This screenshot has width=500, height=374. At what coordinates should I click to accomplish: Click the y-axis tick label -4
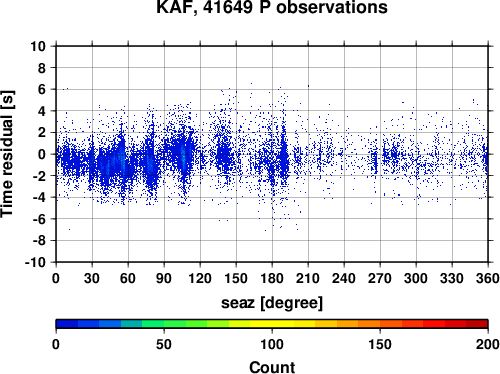[x=39, y=198]
